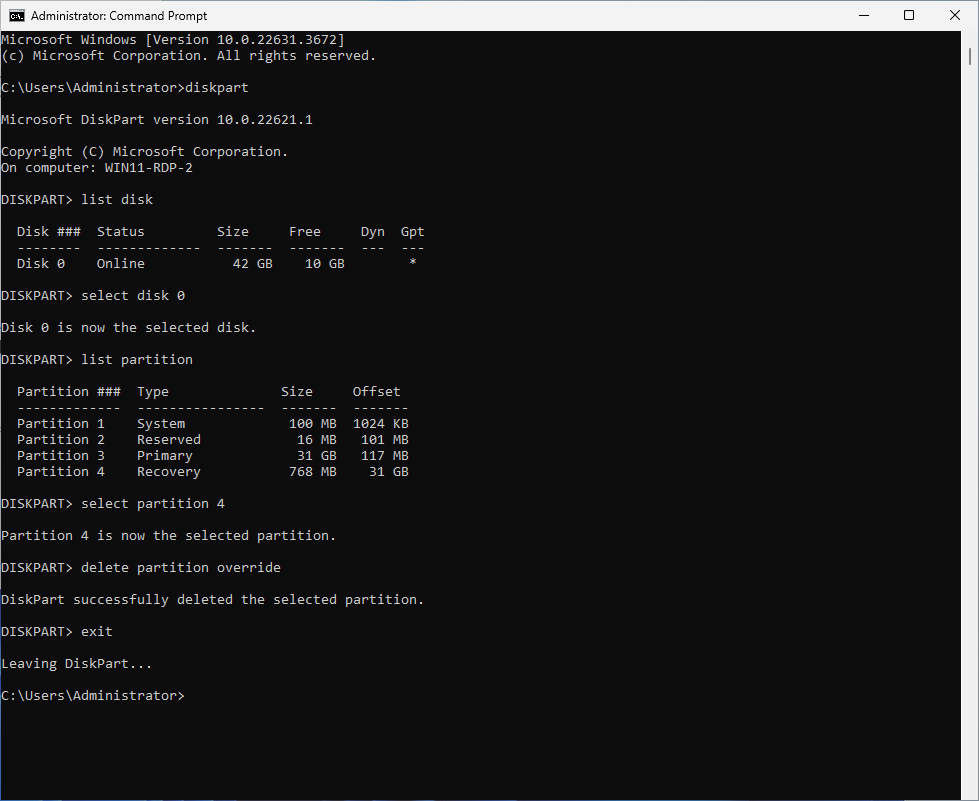Click the DISKPART prompt before 'exit'
979x801 pixels.
[36, 631]
